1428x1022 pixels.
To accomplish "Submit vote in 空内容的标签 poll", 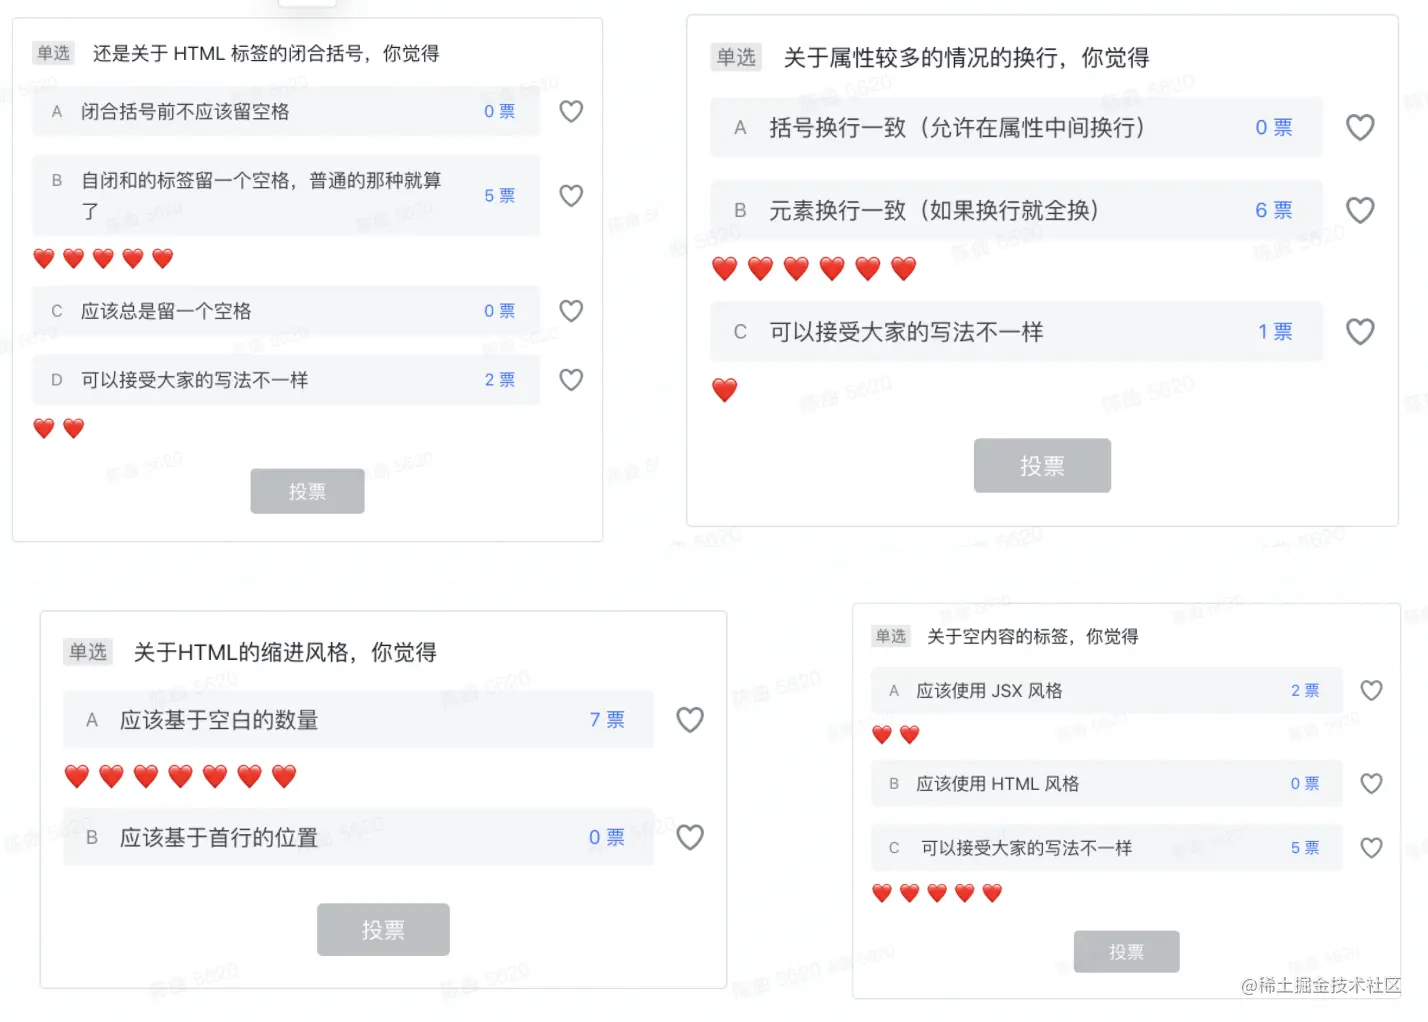I will pos(1126,952).
